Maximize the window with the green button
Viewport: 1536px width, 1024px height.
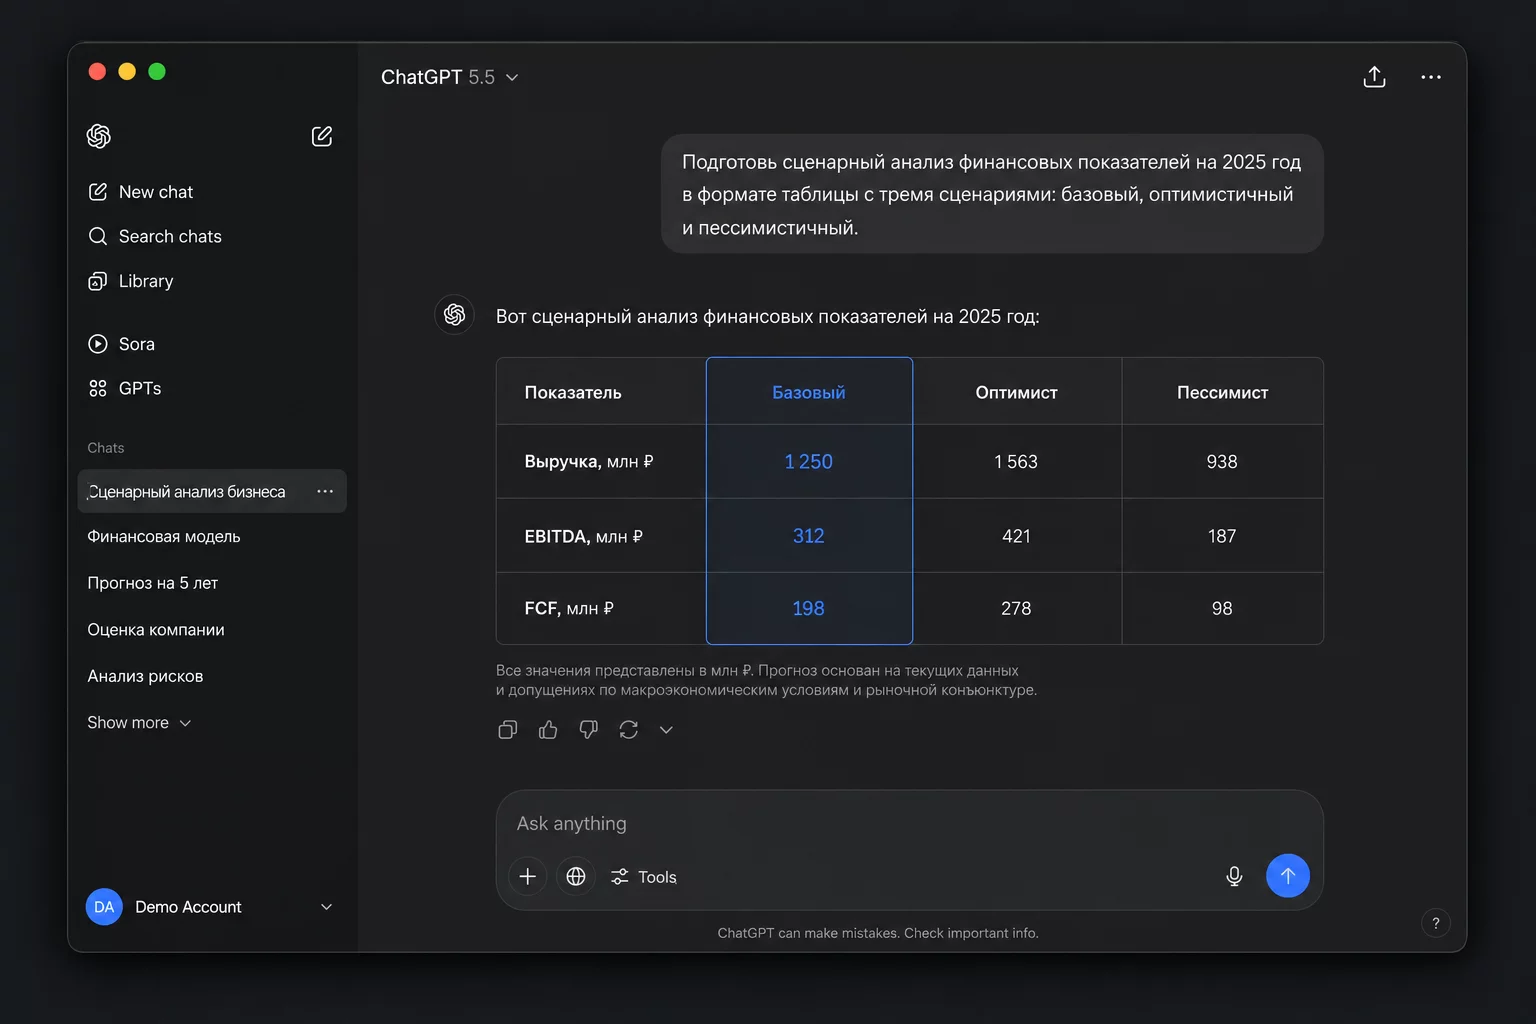[157, 71]
